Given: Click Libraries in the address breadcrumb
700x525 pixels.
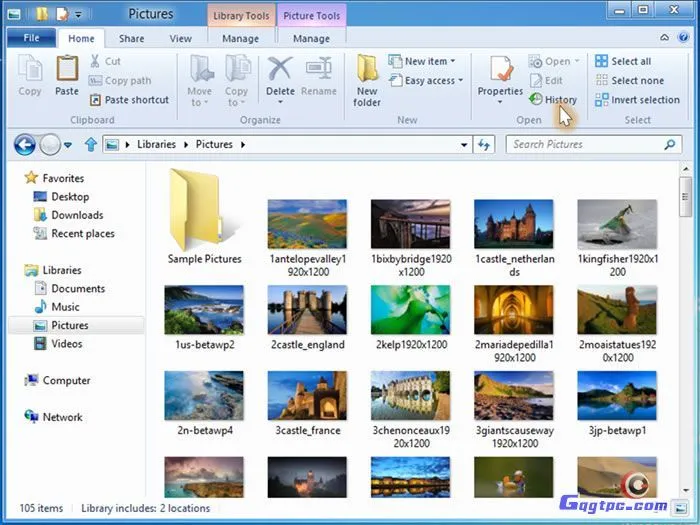Looking at the screenshot, I should point(156,145).
